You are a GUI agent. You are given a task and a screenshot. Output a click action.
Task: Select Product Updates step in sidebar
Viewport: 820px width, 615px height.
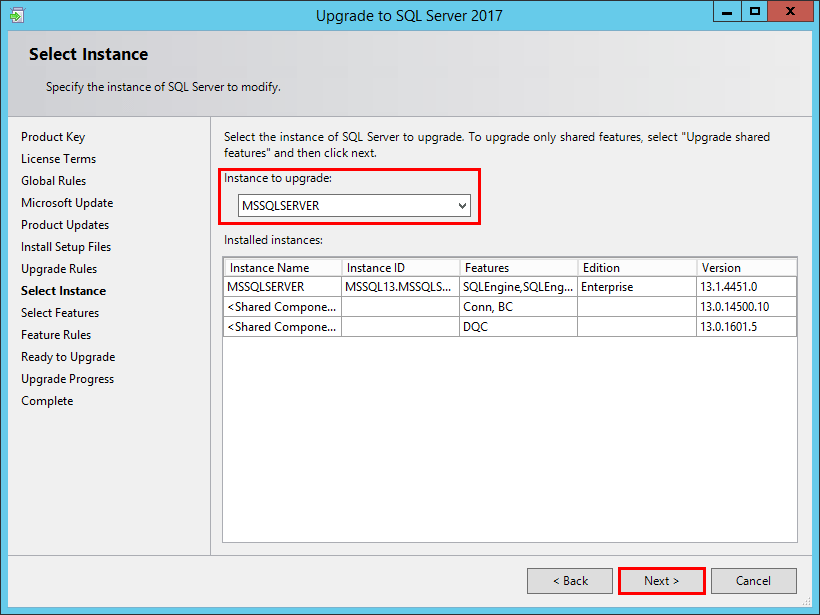[x=65, y=225]
